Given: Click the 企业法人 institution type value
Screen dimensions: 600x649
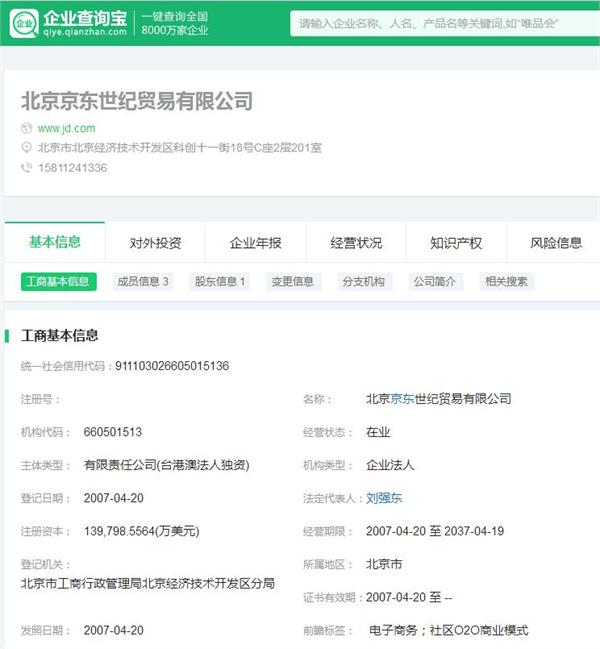Looking at the screenshot, I should click(390, 465).
